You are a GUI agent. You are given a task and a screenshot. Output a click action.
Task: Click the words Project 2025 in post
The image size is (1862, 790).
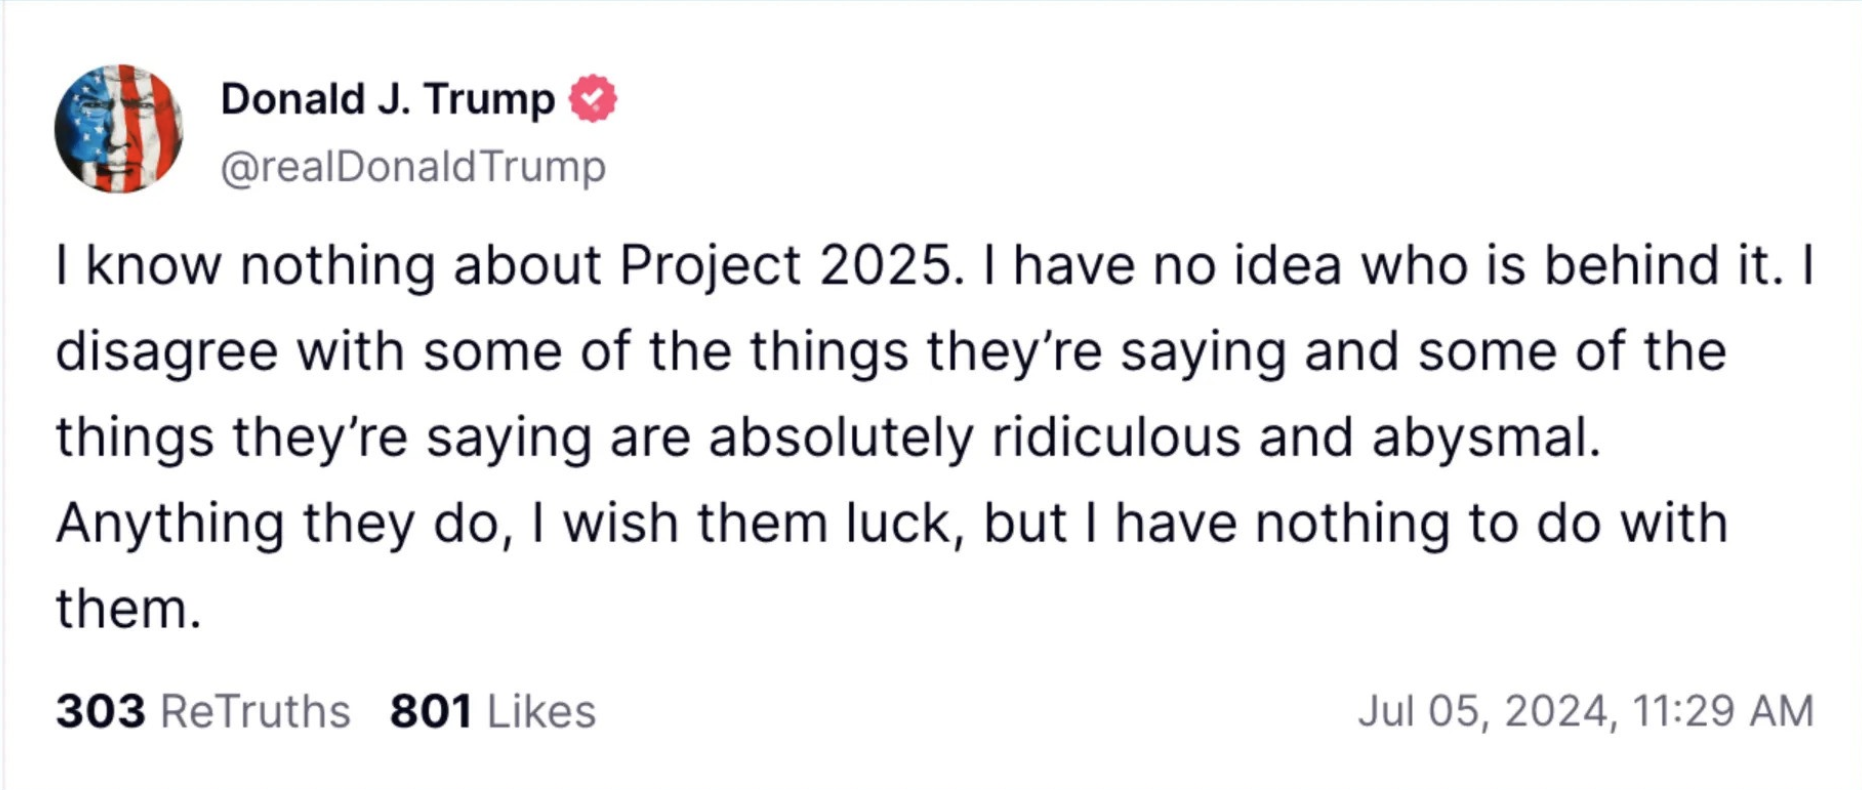click(784, 266)
